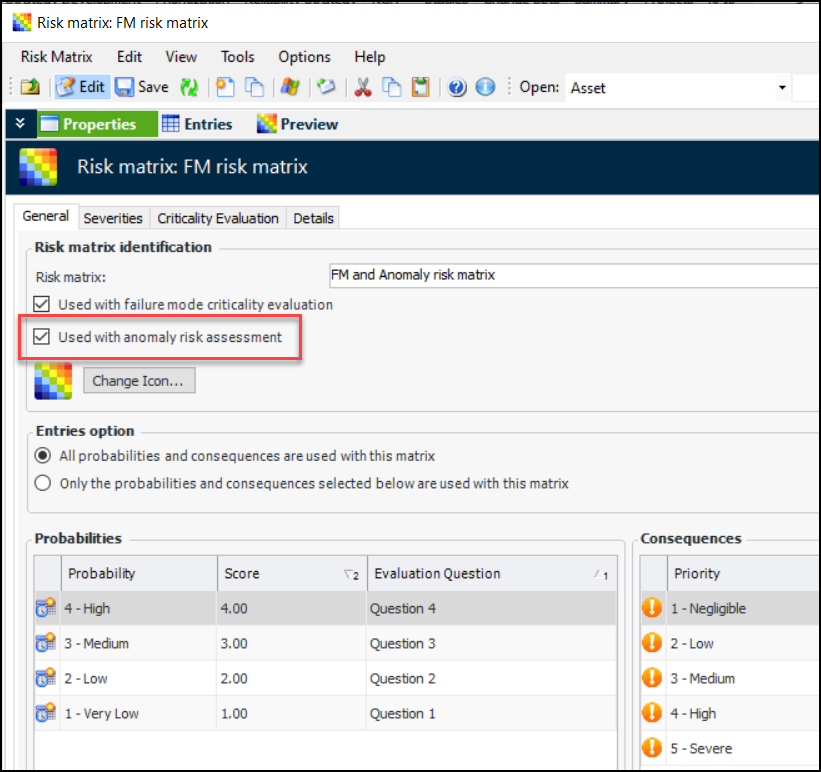Click the Cut scissors icon

coord(363,87)
